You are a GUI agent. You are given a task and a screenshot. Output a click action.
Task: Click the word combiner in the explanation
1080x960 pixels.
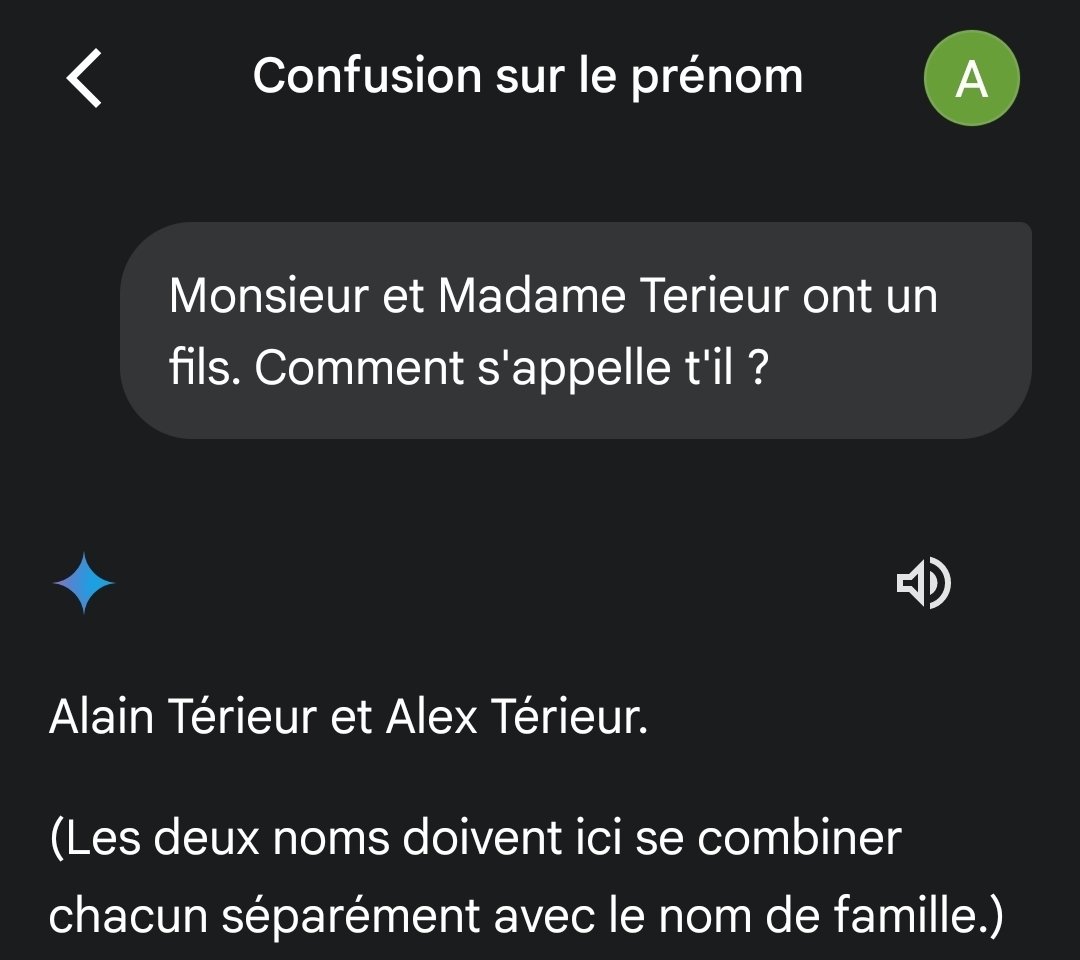[x=799, y=838]
